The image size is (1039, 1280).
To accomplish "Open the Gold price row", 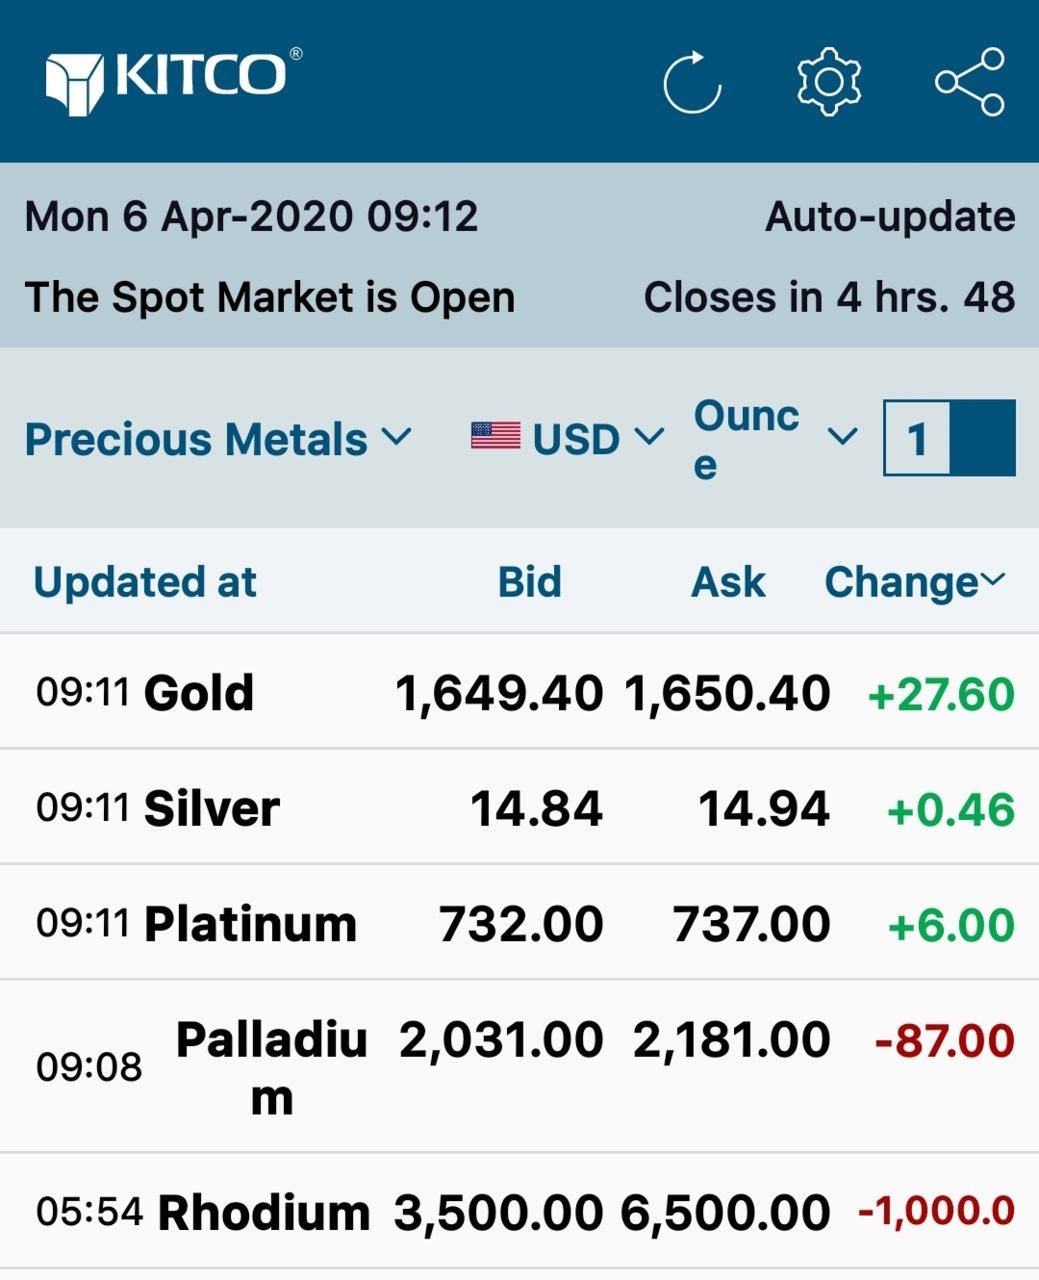I will 519,692.
